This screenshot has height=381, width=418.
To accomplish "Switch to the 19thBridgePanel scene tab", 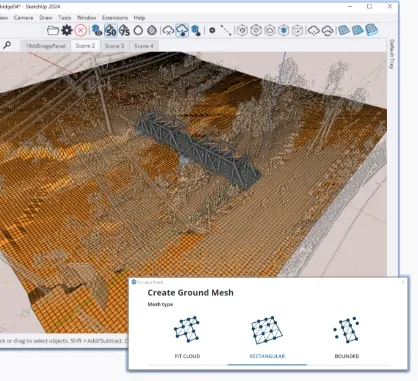I will coord(45,46).
